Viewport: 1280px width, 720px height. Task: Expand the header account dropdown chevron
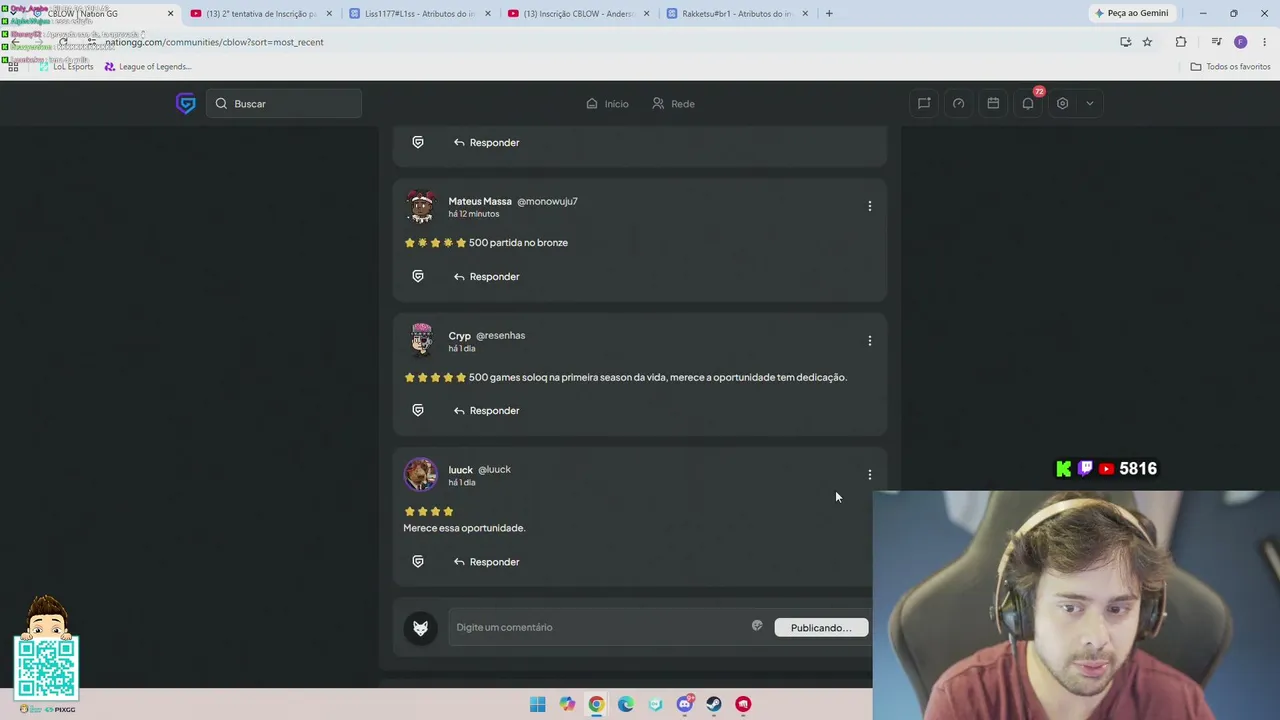[1090, 103]
